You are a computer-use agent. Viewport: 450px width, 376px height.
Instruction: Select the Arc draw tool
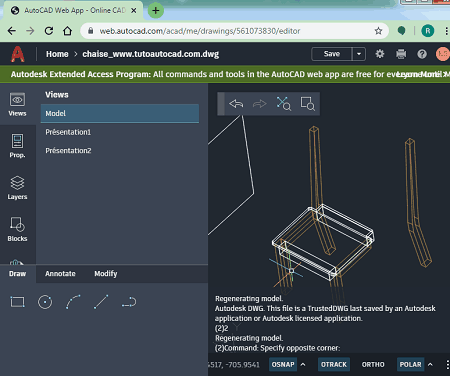click(x=73, y=302)
